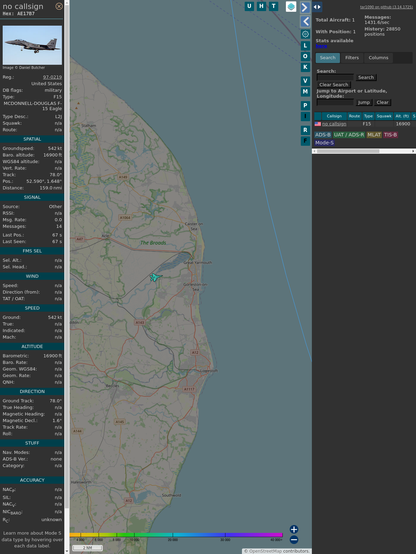
Task: Toggle sidebar with double-arrow icon
Action: [317, 7]
